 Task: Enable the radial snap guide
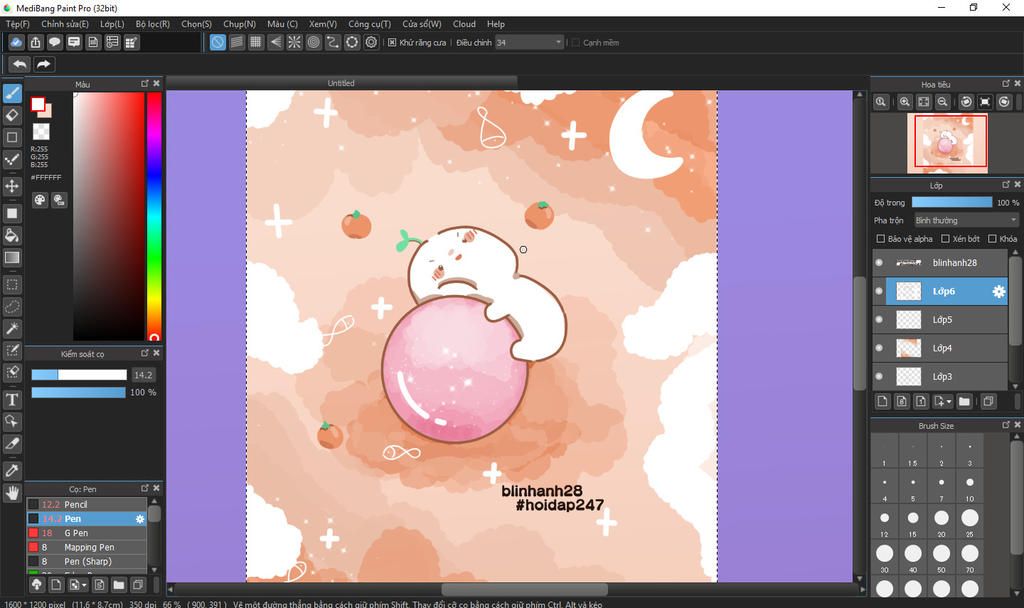(295, 42)
